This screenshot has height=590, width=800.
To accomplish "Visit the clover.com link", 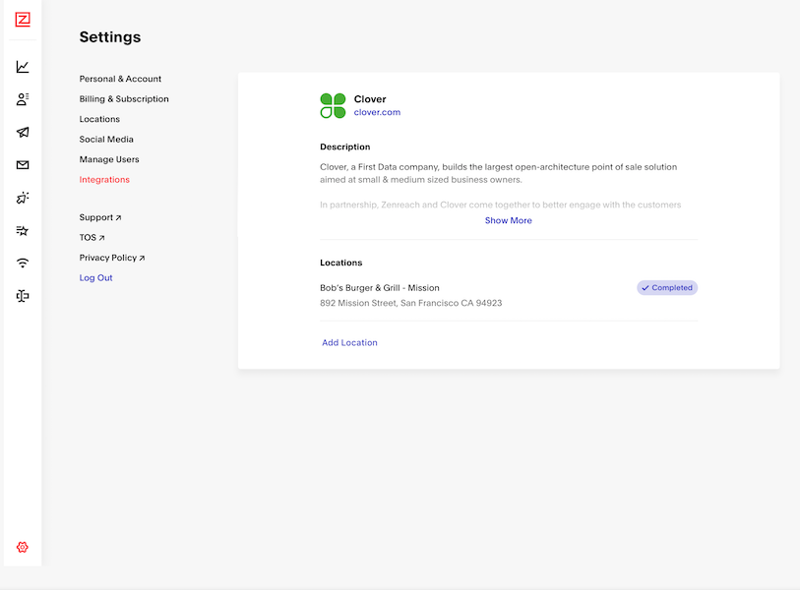I will click(377, 112).
